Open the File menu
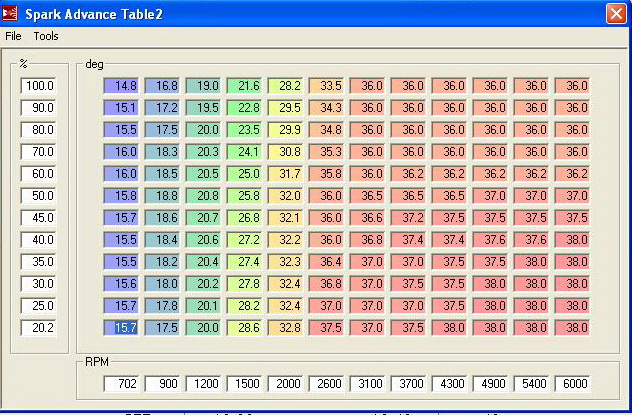632x415 pixels. (x=13, y=36)
